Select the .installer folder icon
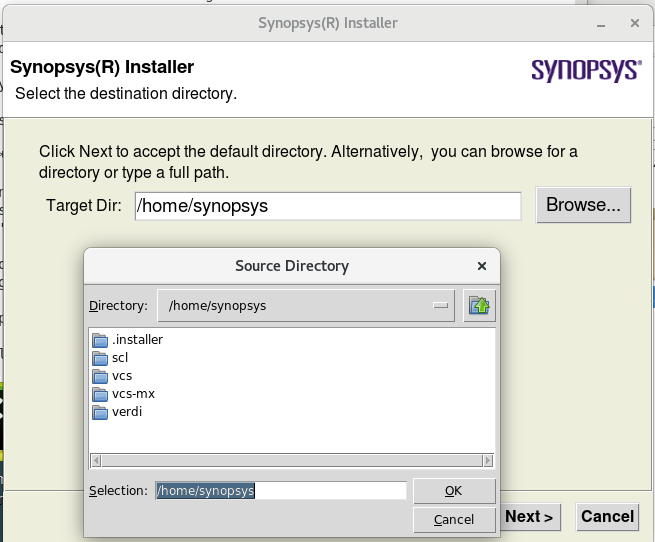This screenshot has height=542, width=655. tap(100, 340)
